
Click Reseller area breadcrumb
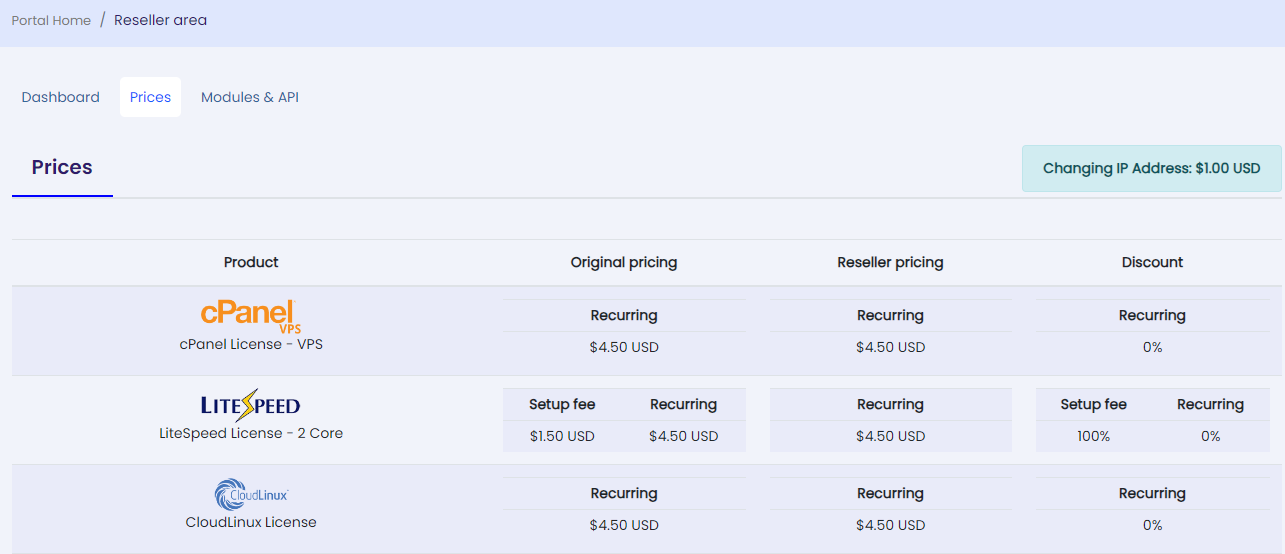pos(160,20)
